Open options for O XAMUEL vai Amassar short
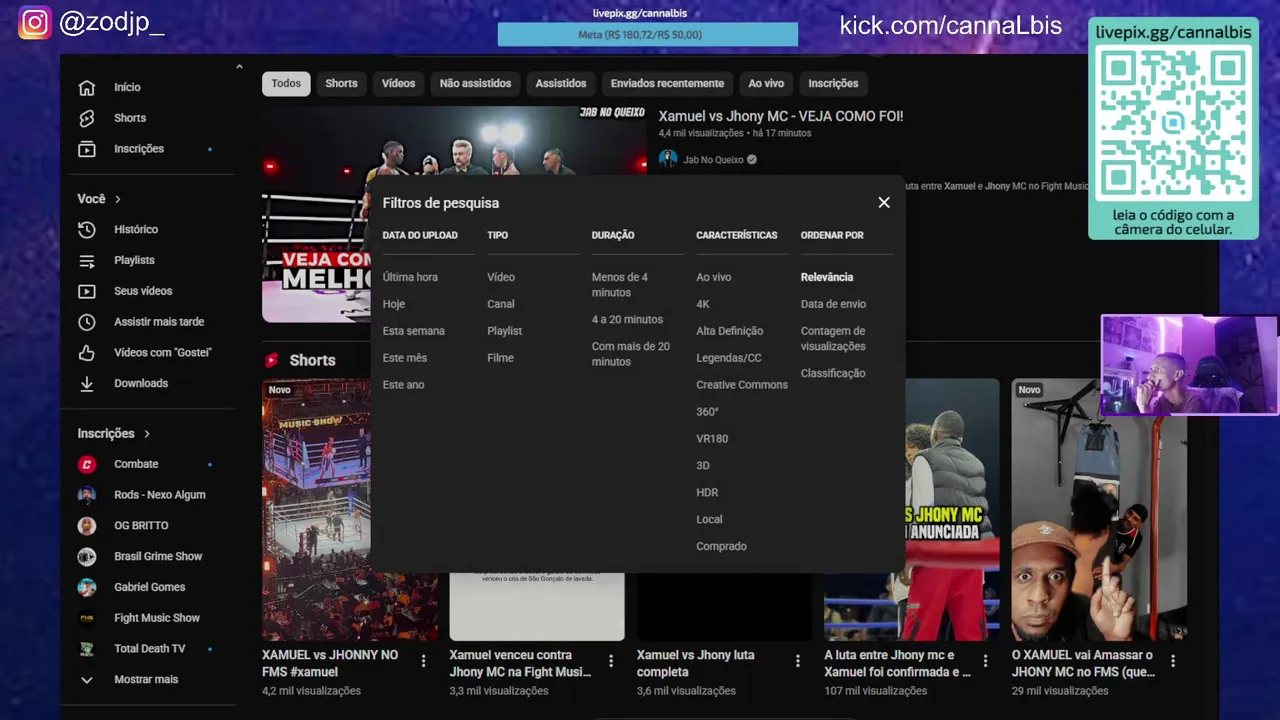This screenshot has width=1280, height=720. 1173,661
